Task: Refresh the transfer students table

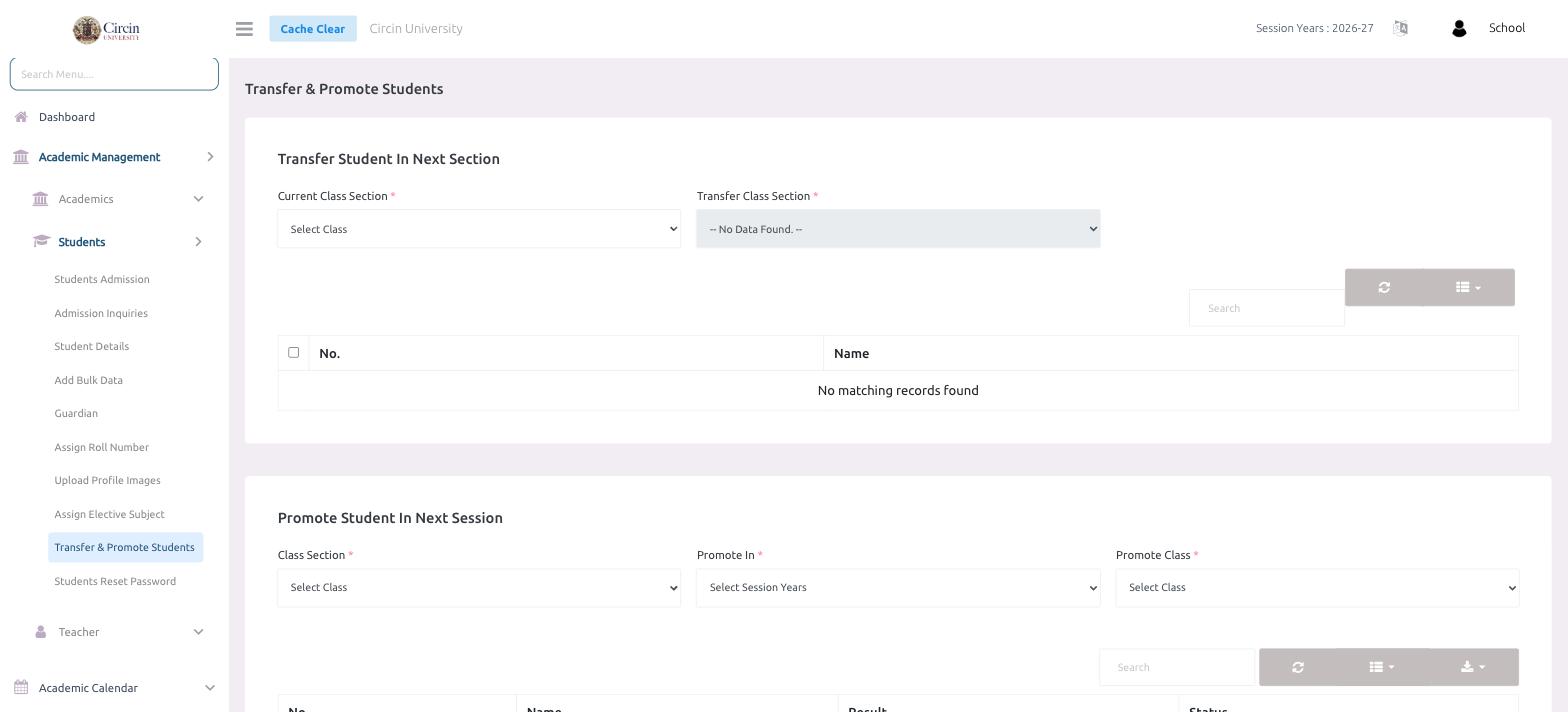Action: 1384,287
